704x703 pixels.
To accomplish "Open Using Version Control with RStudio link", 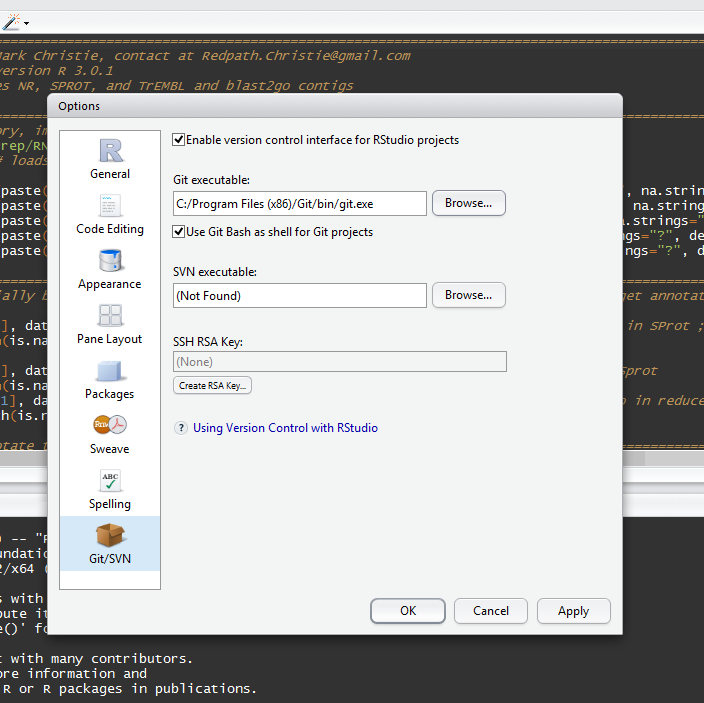I will (286, 428).
